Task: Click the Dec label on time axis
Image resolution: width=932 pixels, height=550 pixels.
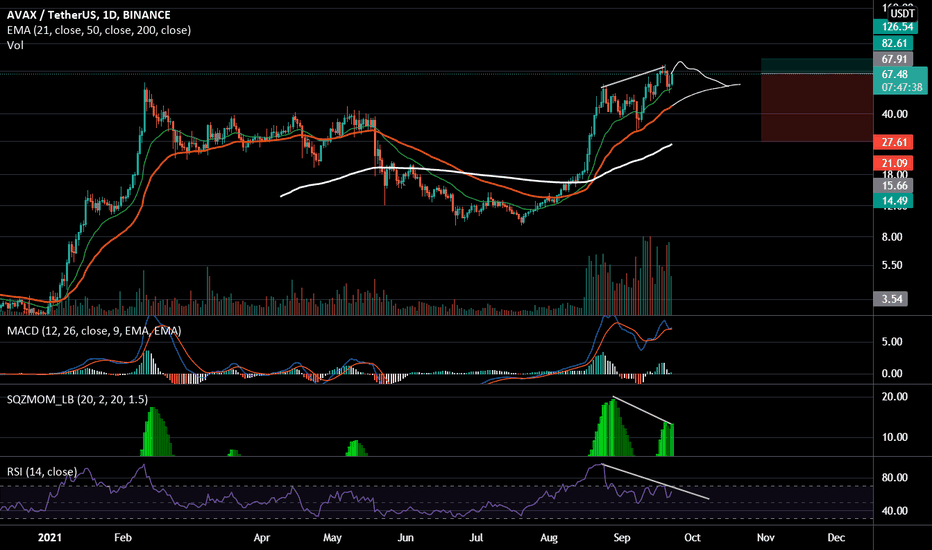Action: 836,538
